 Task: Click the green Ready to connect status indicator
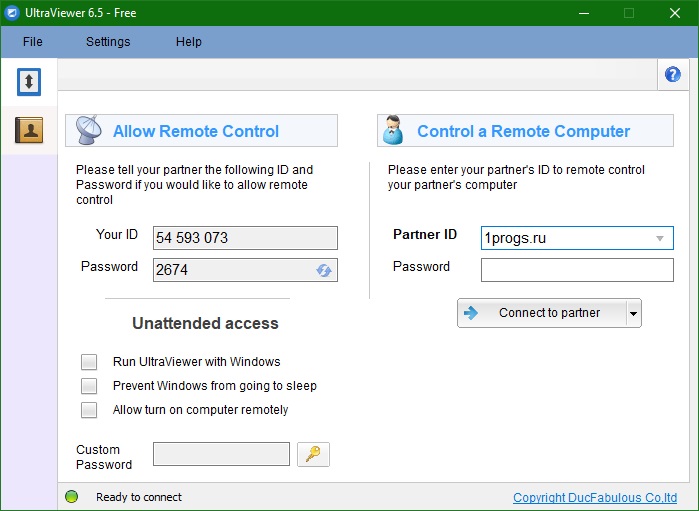(72, 497)
